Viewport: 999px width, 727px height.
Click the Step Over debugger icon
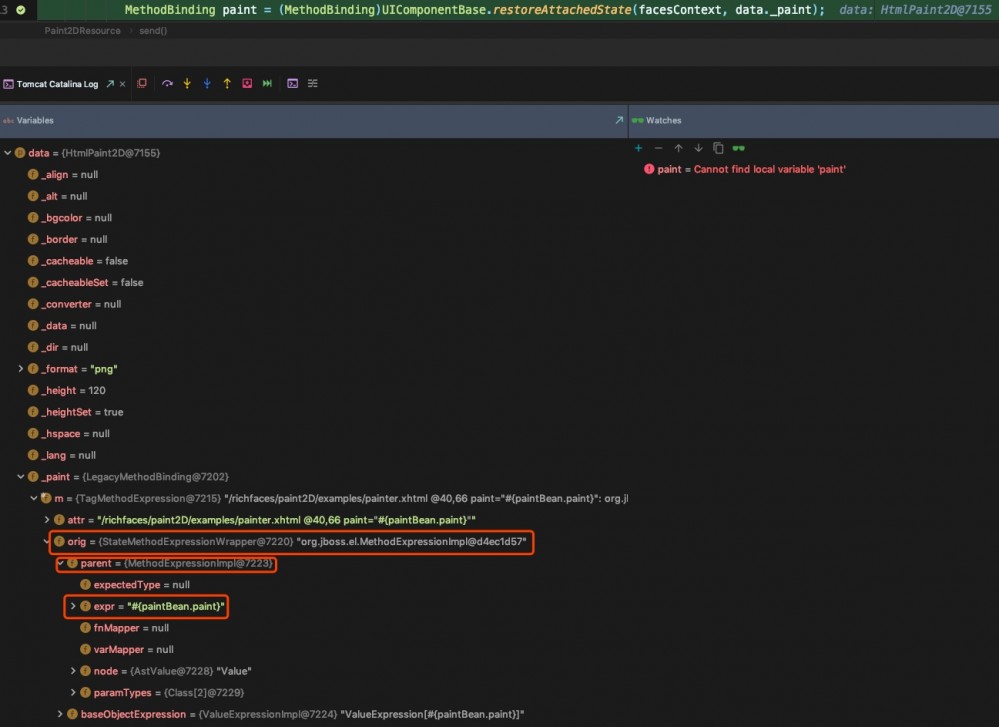coord(167,83)
